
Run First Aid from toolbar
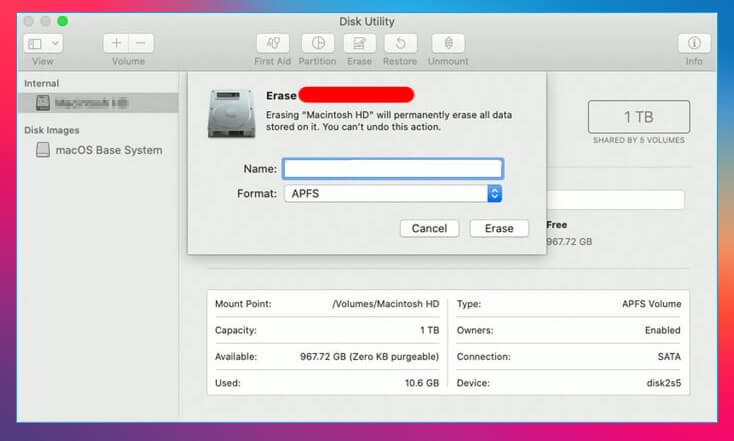273,43
